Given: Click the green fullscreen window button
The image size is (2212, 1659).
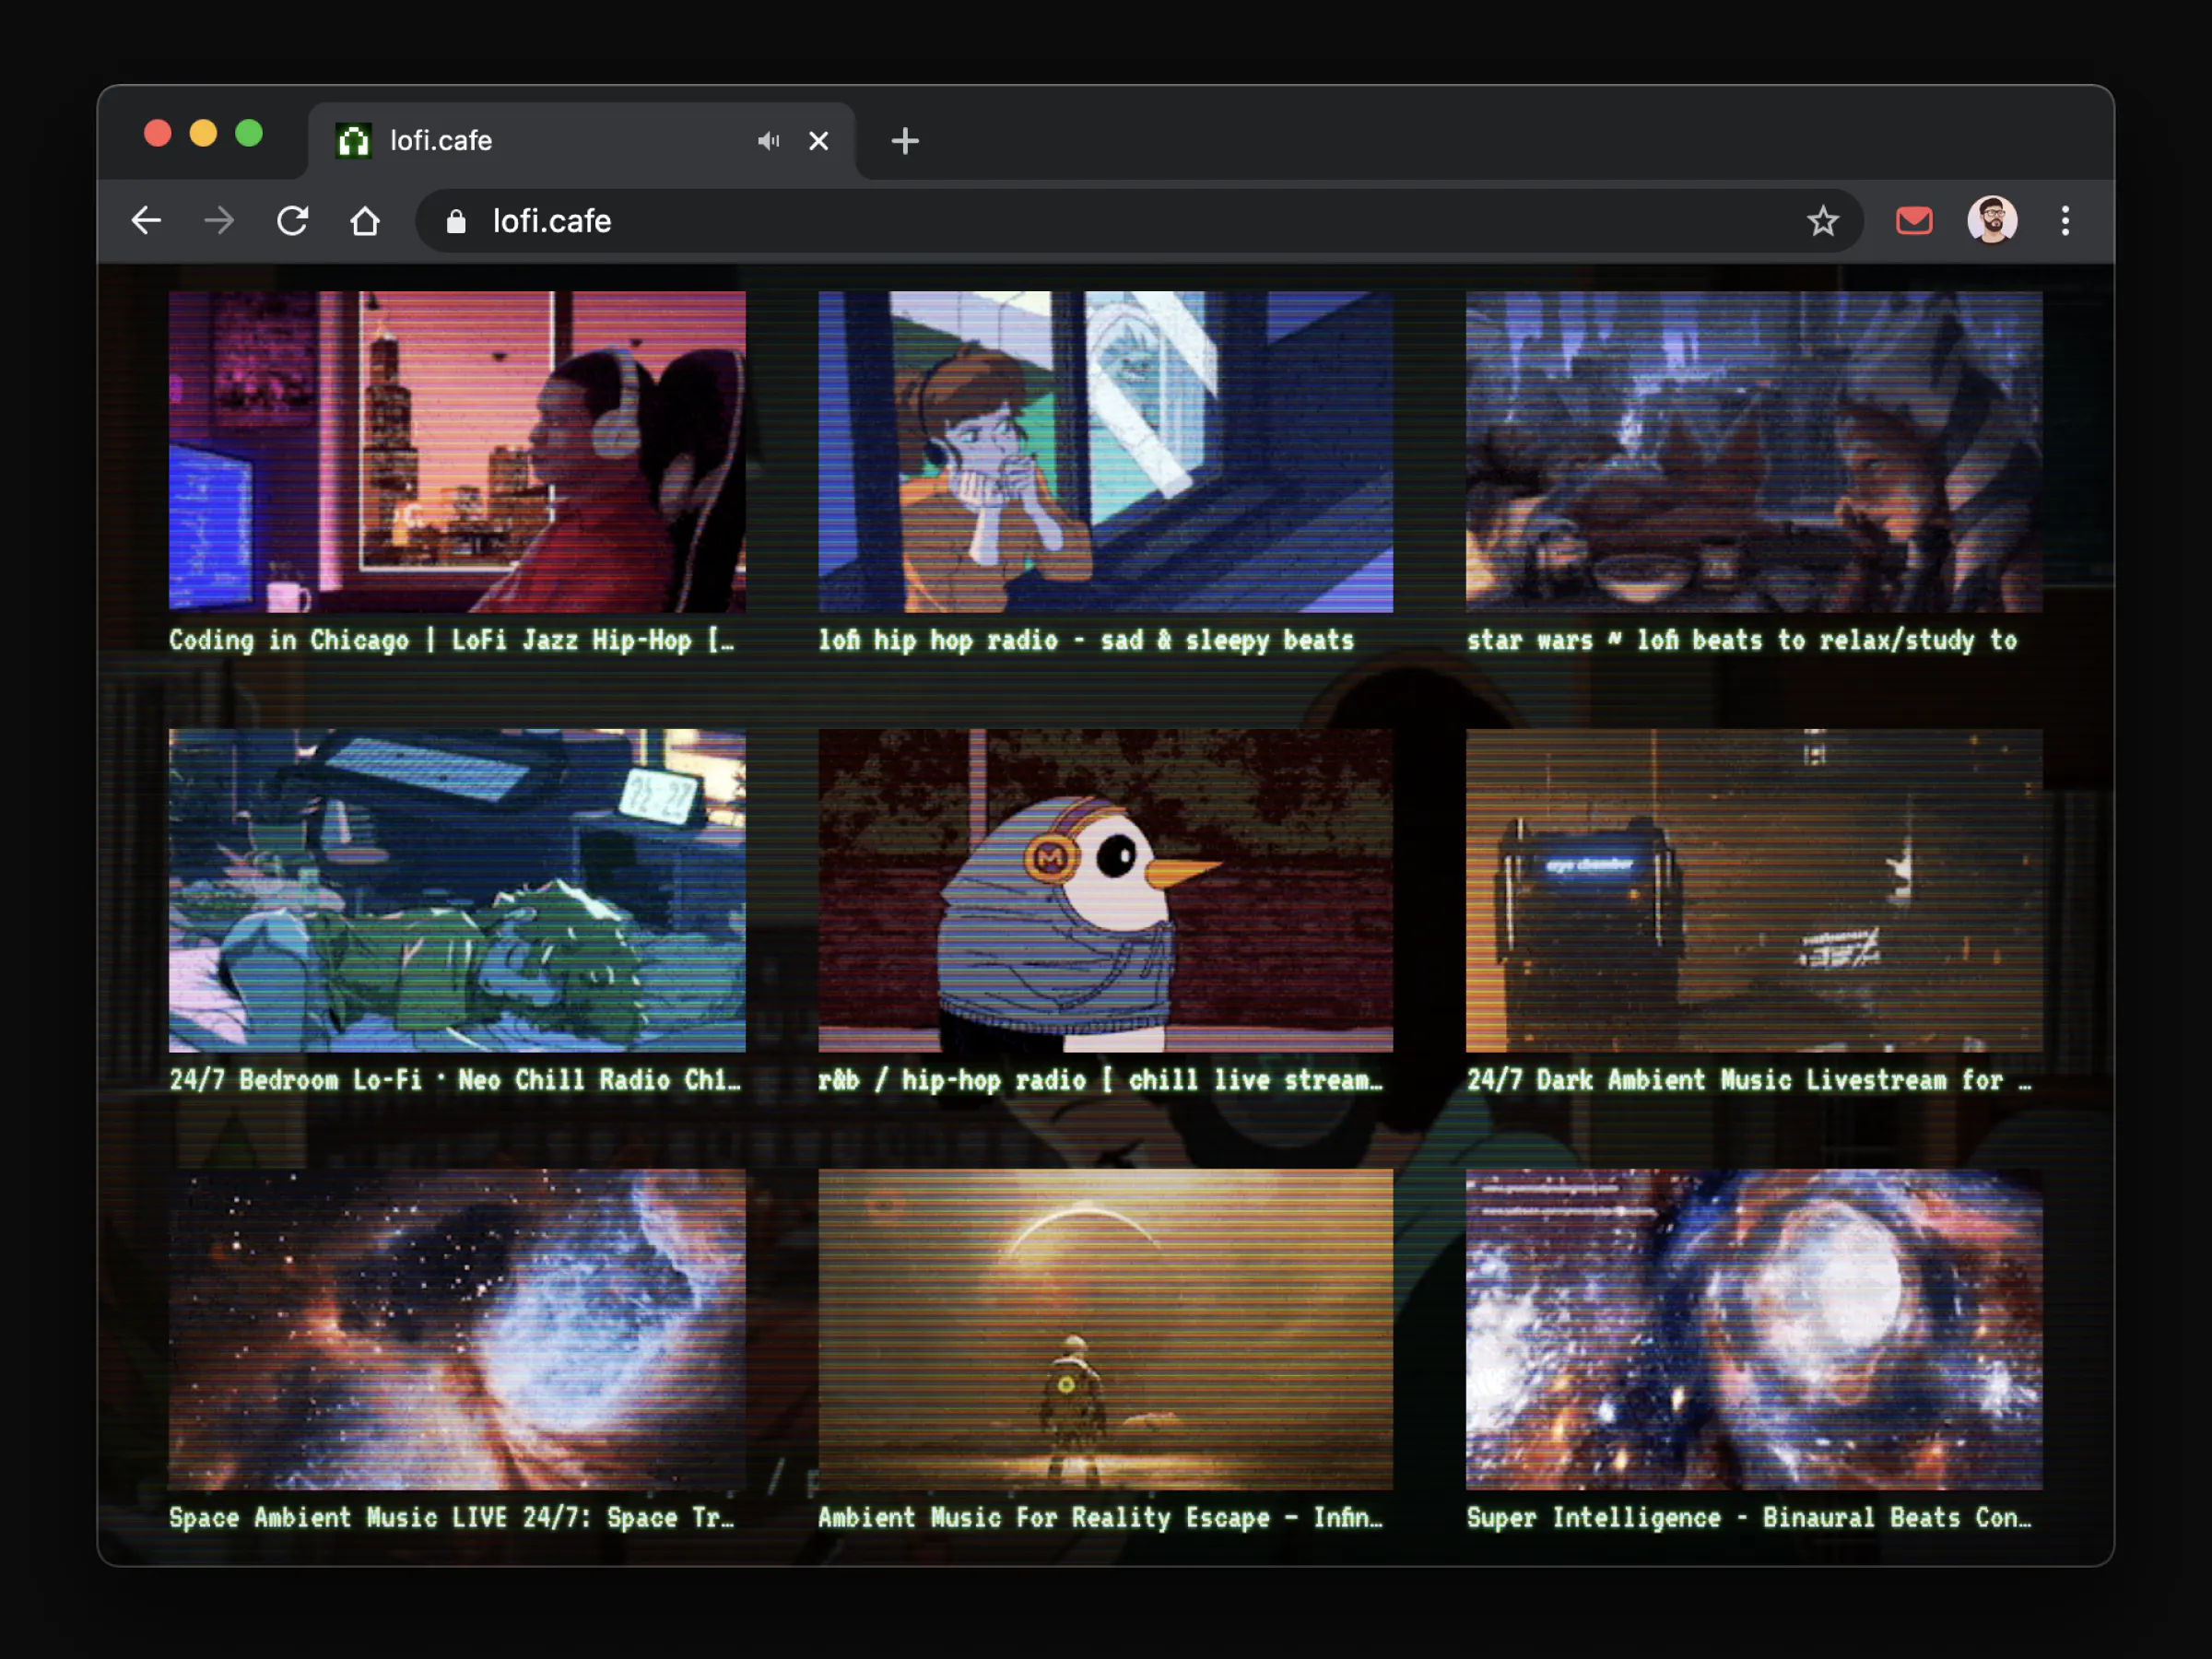Looking at the screenshot, I should coord(249,133).
